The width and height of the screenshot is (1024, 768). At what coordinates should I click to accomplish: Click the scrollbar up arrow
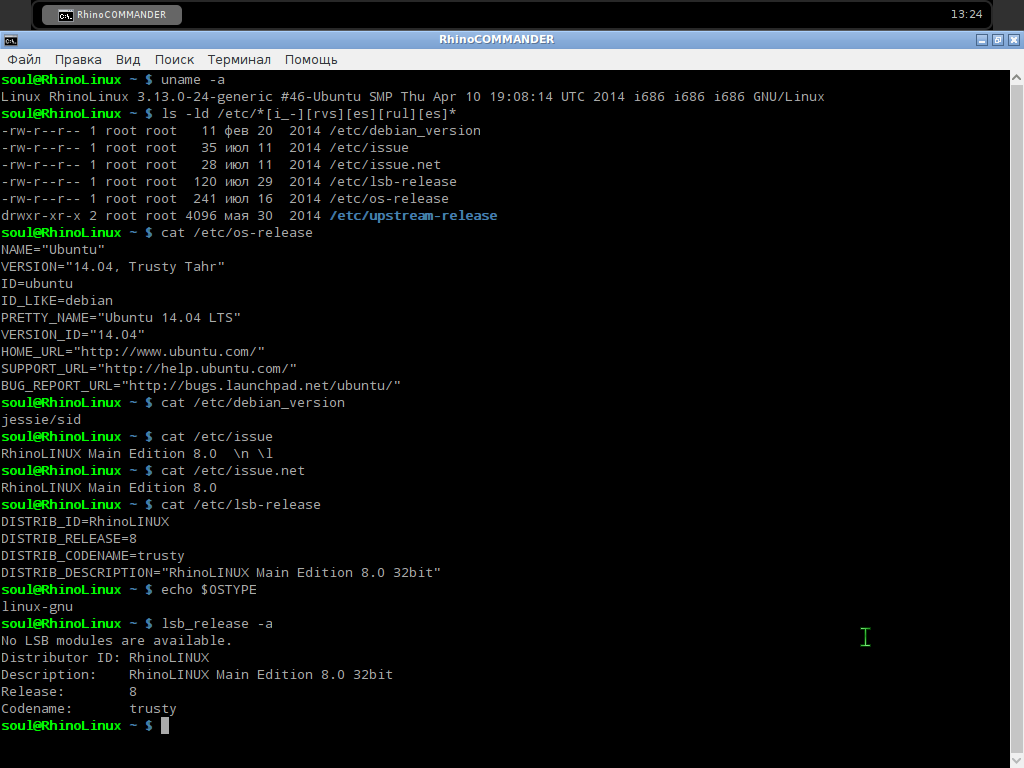[x=1017, y=77]
